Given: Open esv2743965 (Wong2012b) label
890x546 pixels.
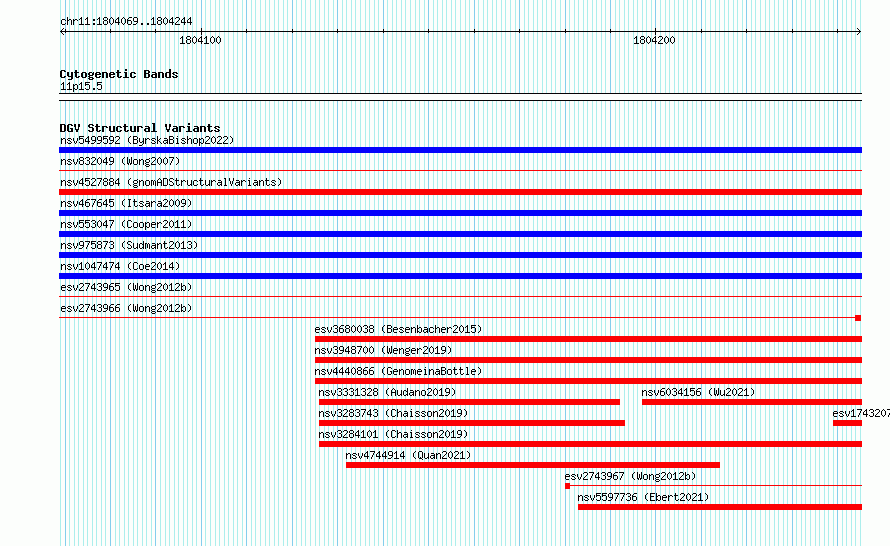Looking at the screenshot, I should (x=126, y=287).
